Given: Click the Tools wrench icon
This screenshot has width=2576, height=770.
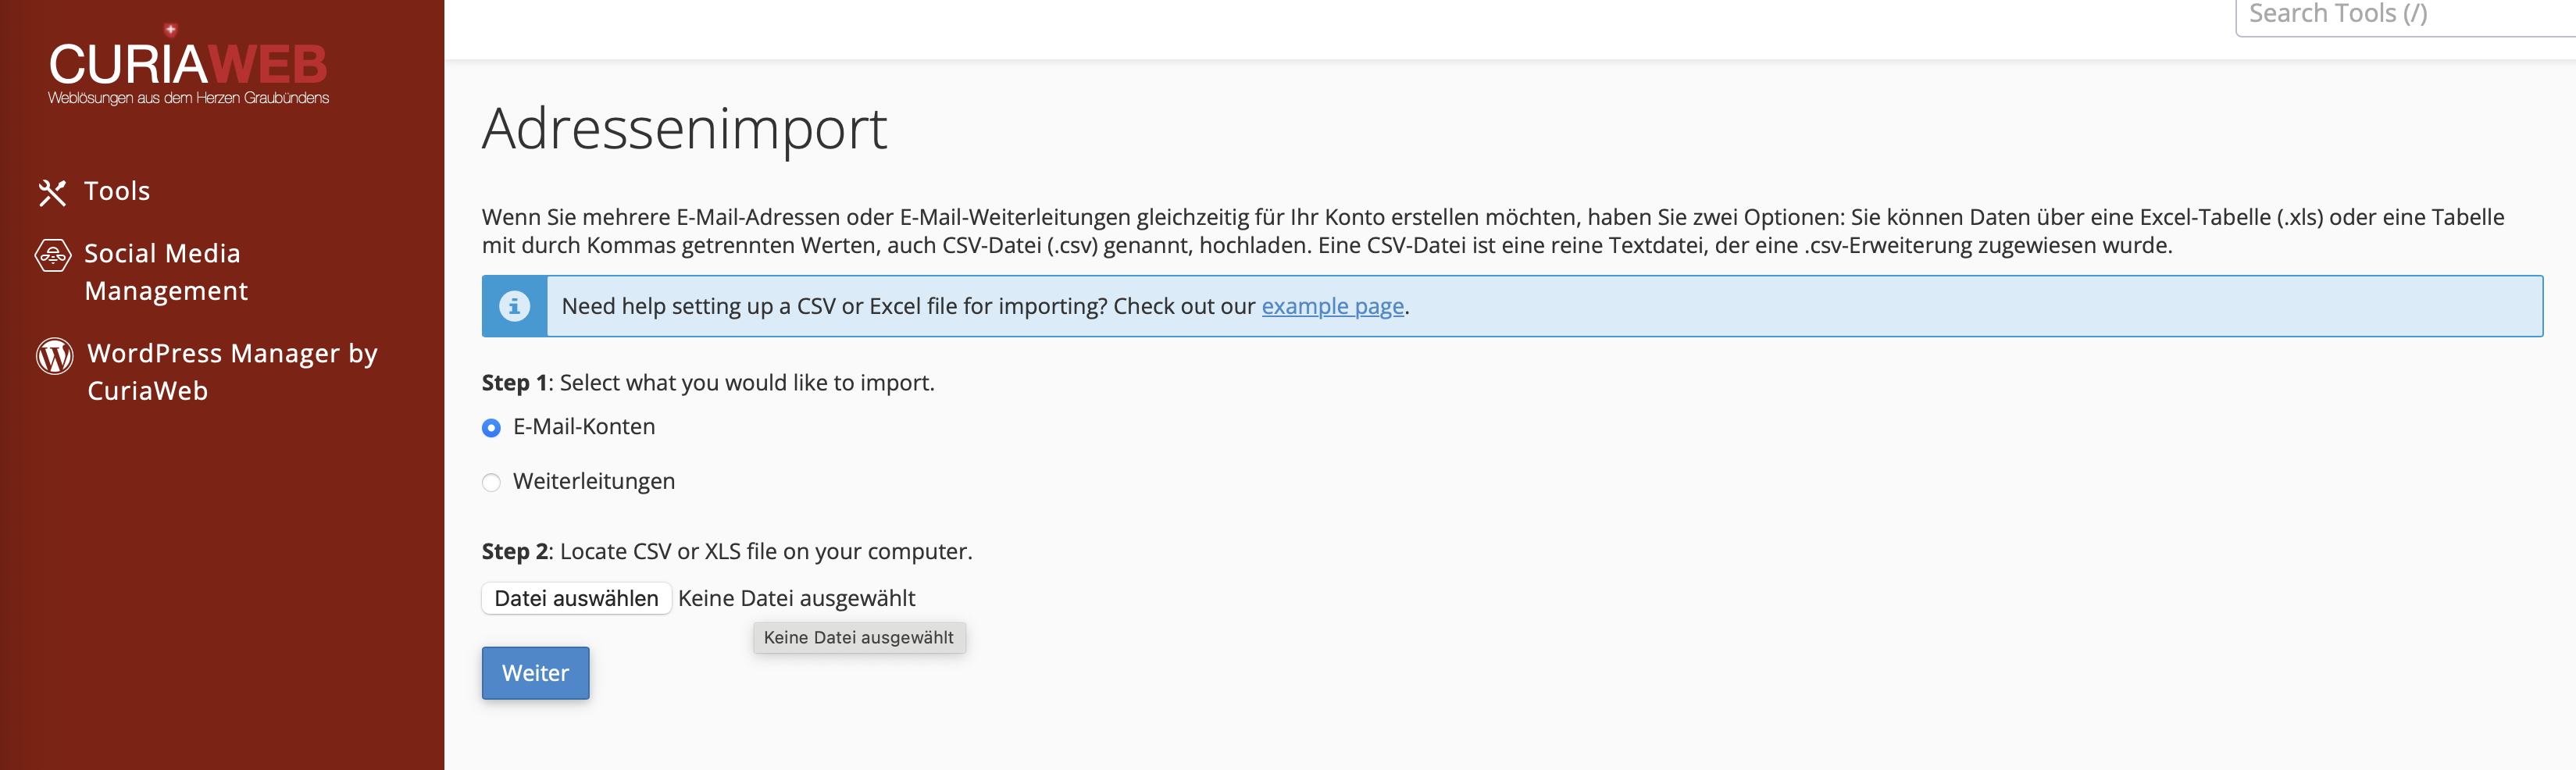Looking at the screenshot, I should point(52,192).
